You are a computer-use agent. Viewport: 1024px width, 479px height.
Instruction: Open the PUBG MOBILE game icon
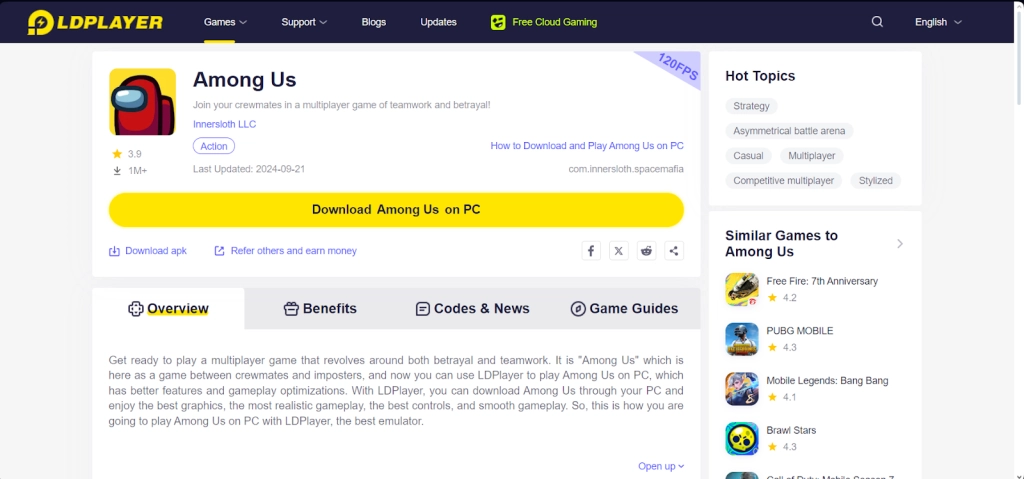click(x=742, y=339)
